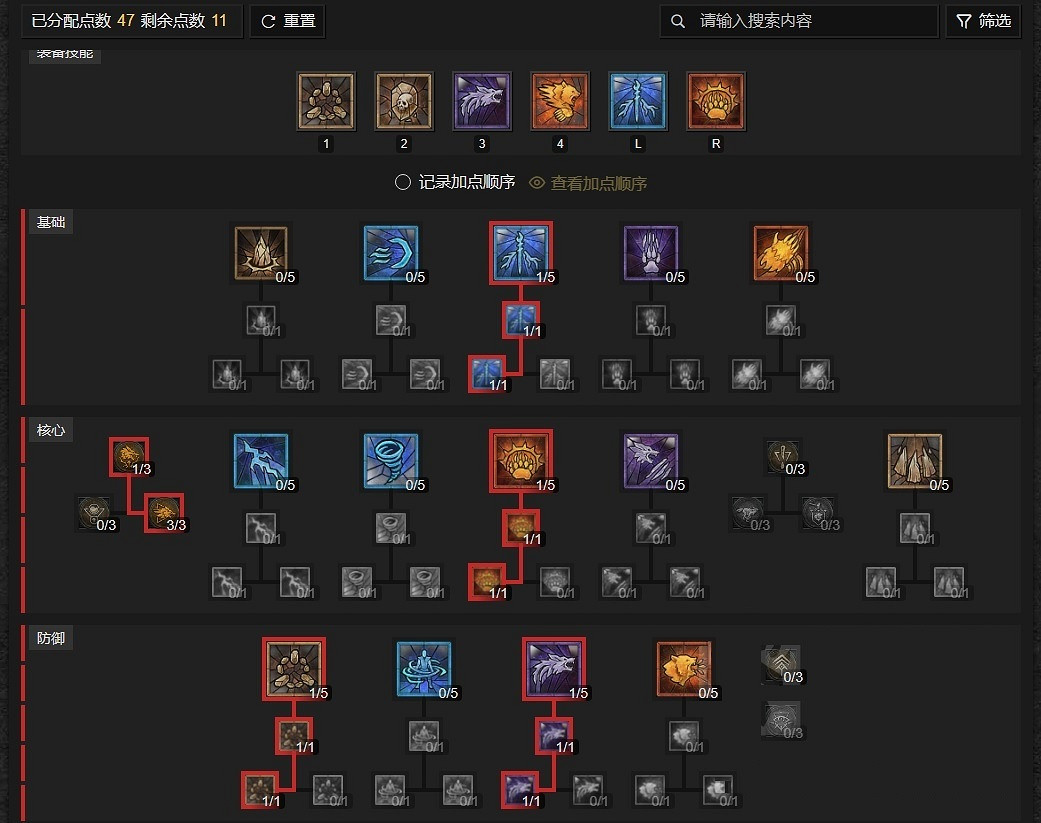The height and width of the screenshot is (823, 1041).
Task: Click the 查看加点顺序 eye link
Action: pyautogui.click(x=588, y=183)
